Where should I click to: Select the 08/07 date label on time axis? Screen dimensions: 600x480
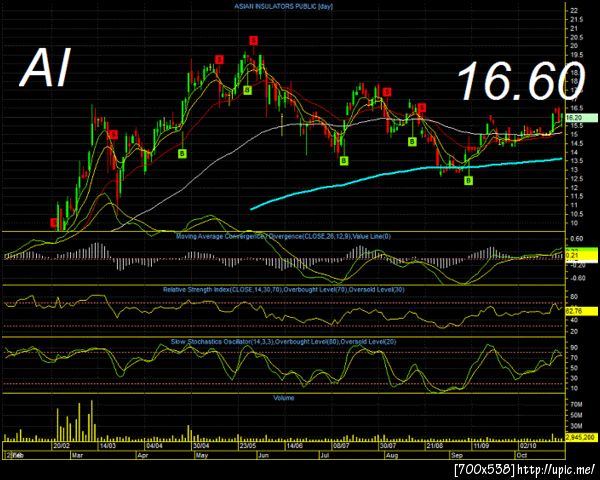[341, 446]
